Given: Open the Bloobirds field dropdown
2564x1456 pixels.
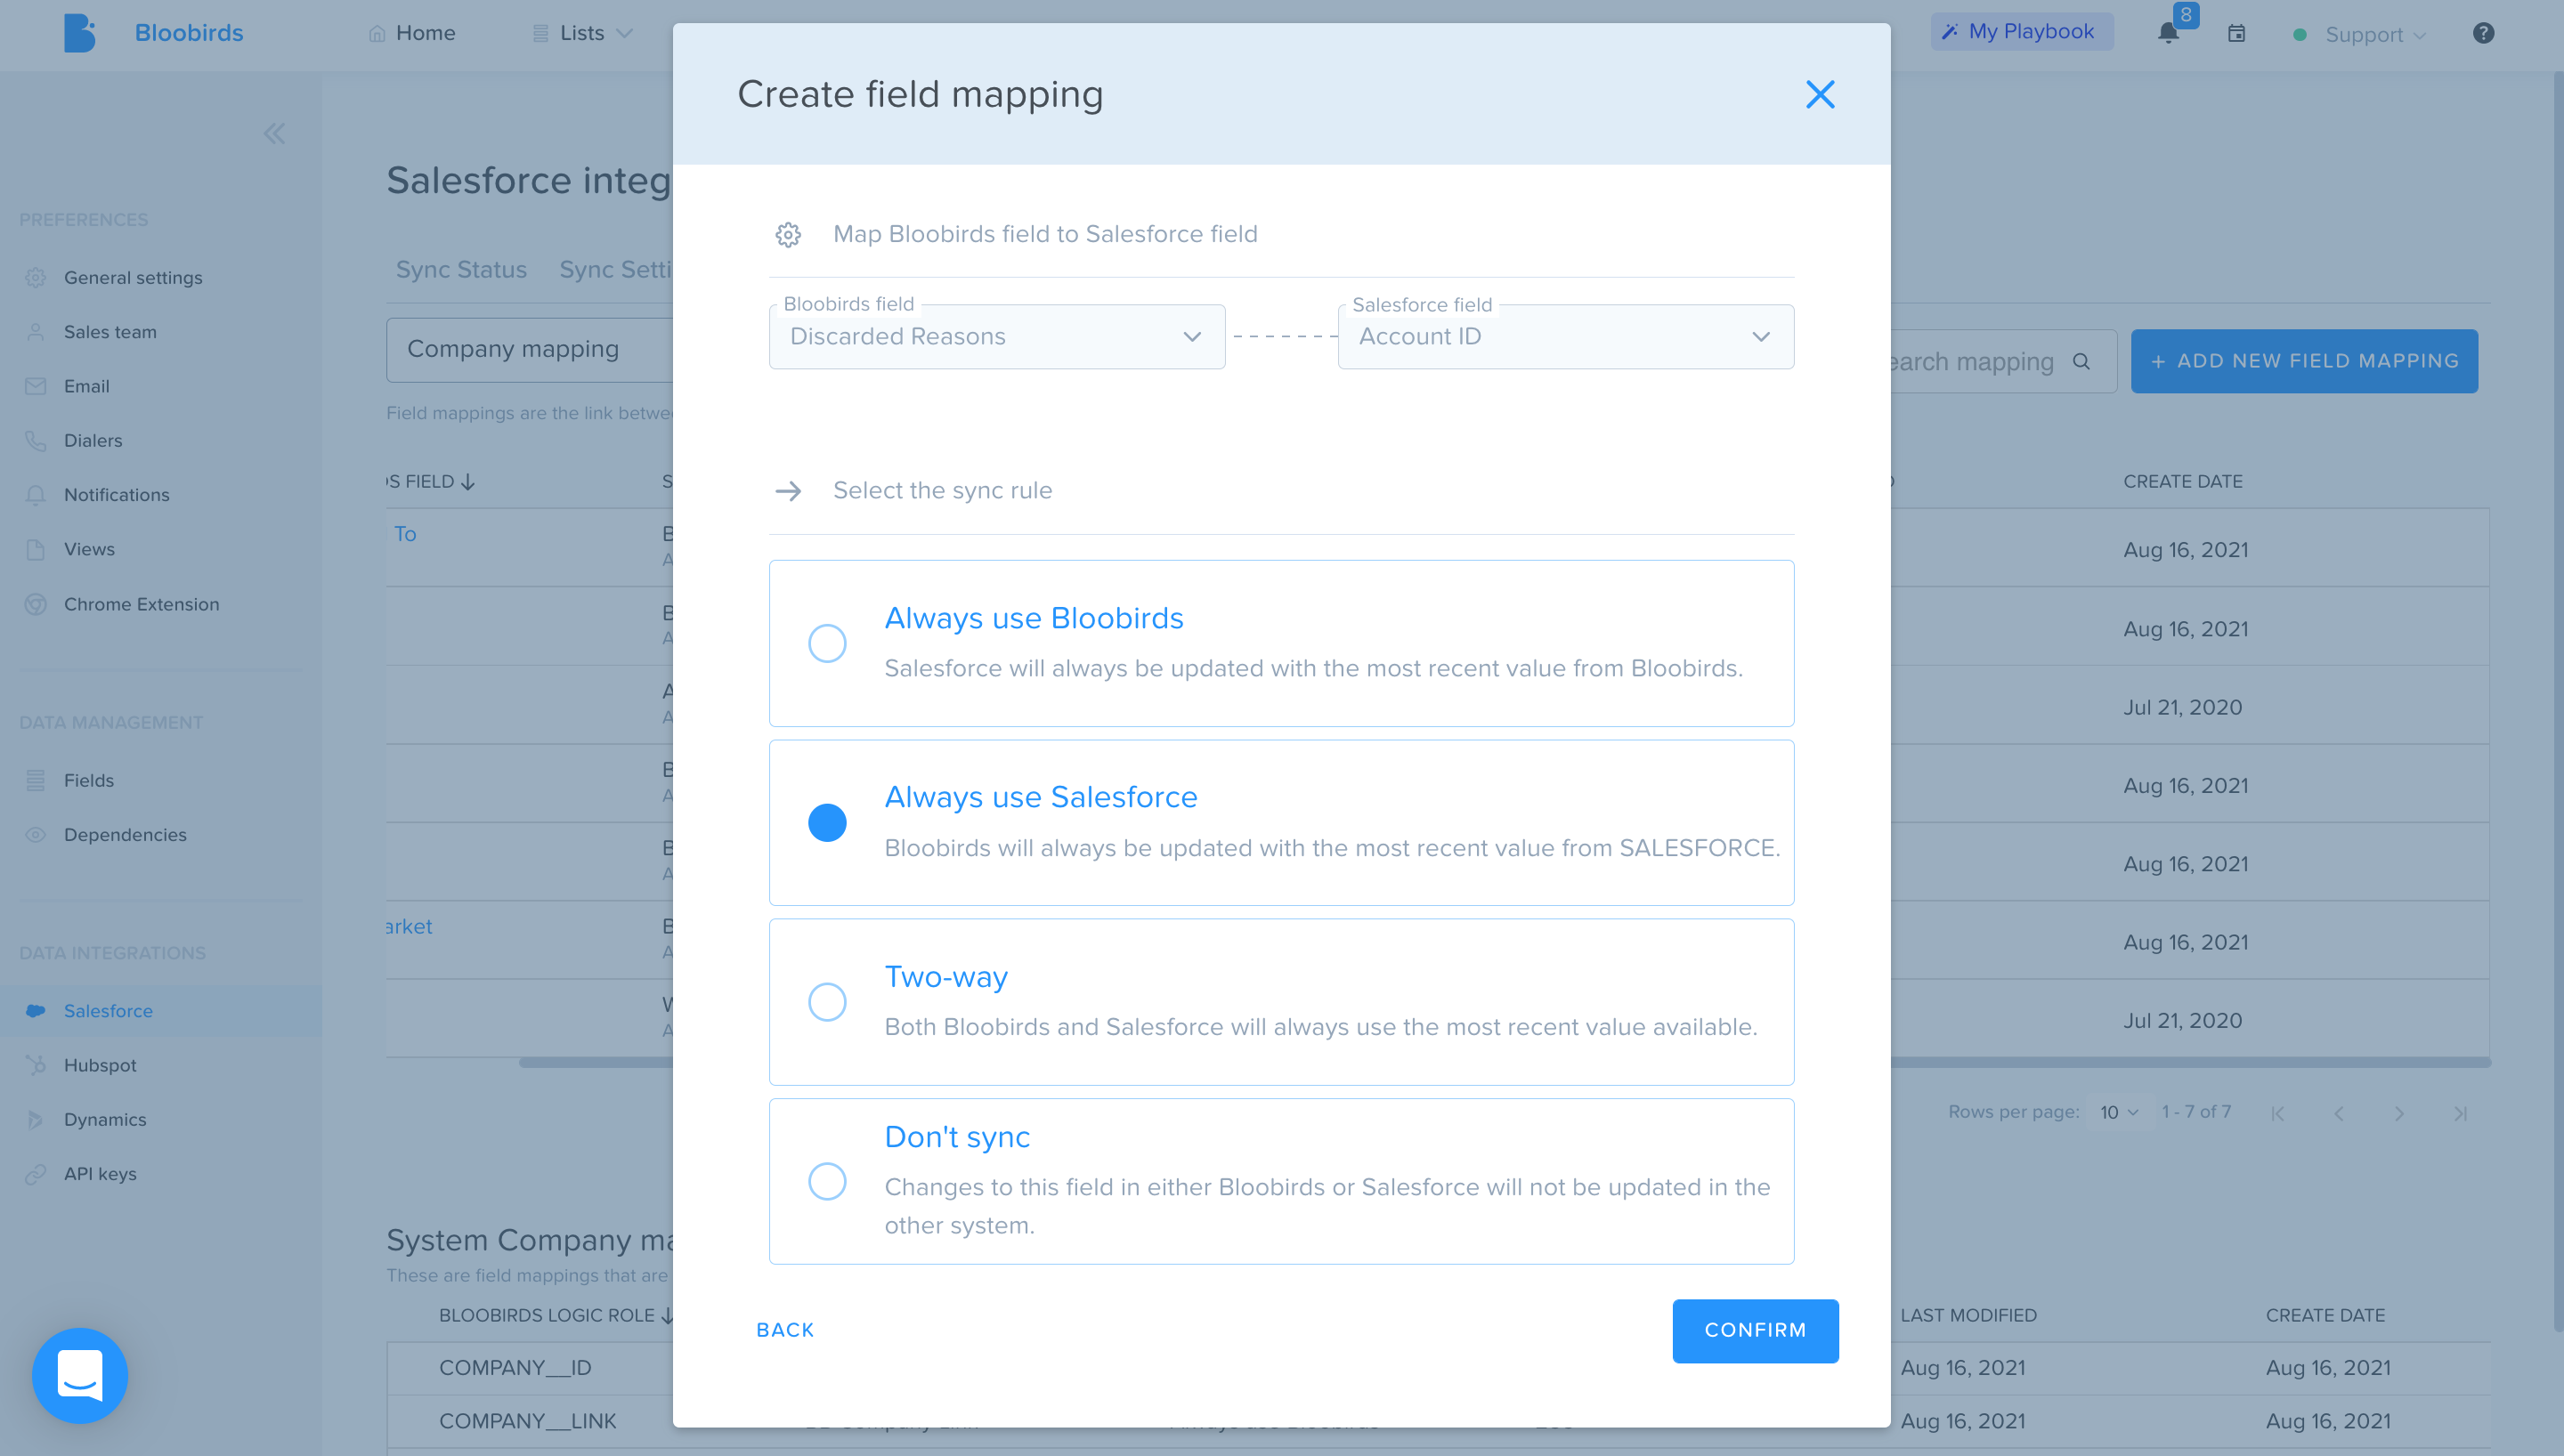Looking at the screenshot, I should pyautogui.click(x=996, y=337).
